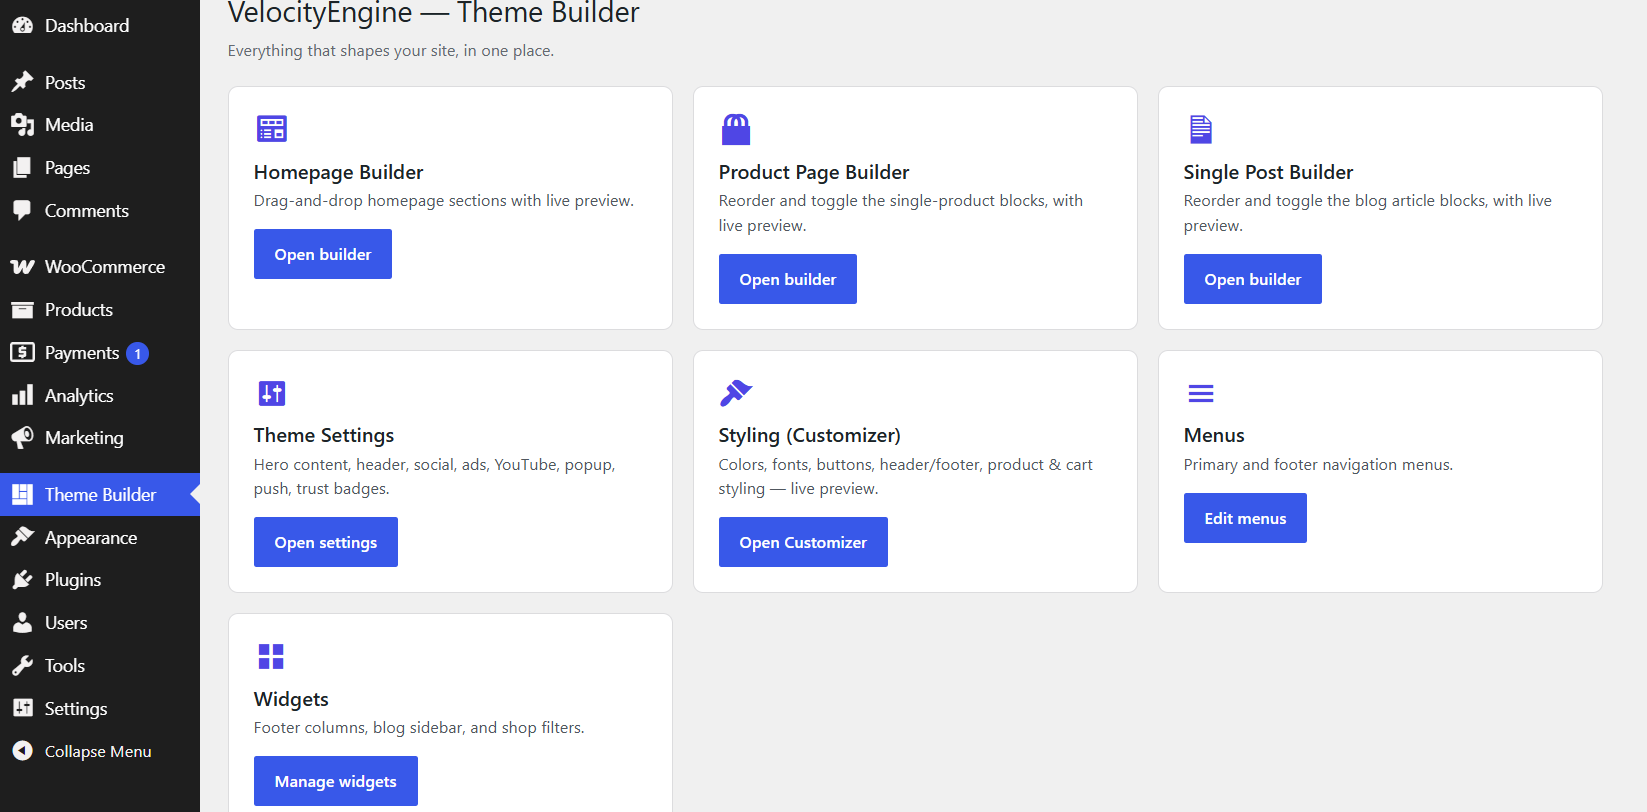1647x812 pixels.
Task: Open the Tools menu item
Action: (x=100, y=665)
